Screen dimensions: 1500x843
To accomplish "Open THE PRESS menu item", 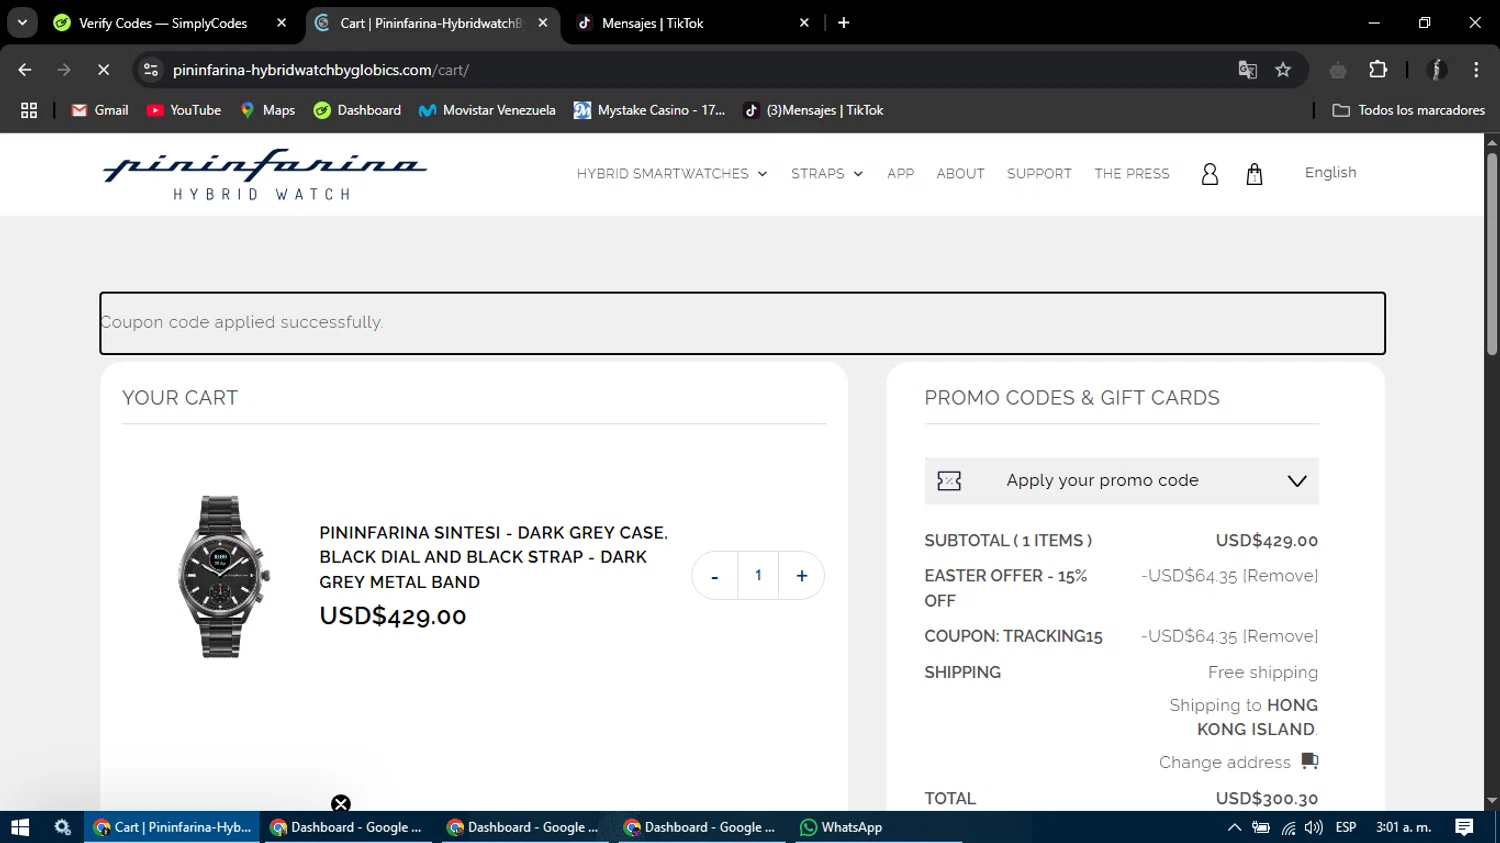I will [1132, 174].
